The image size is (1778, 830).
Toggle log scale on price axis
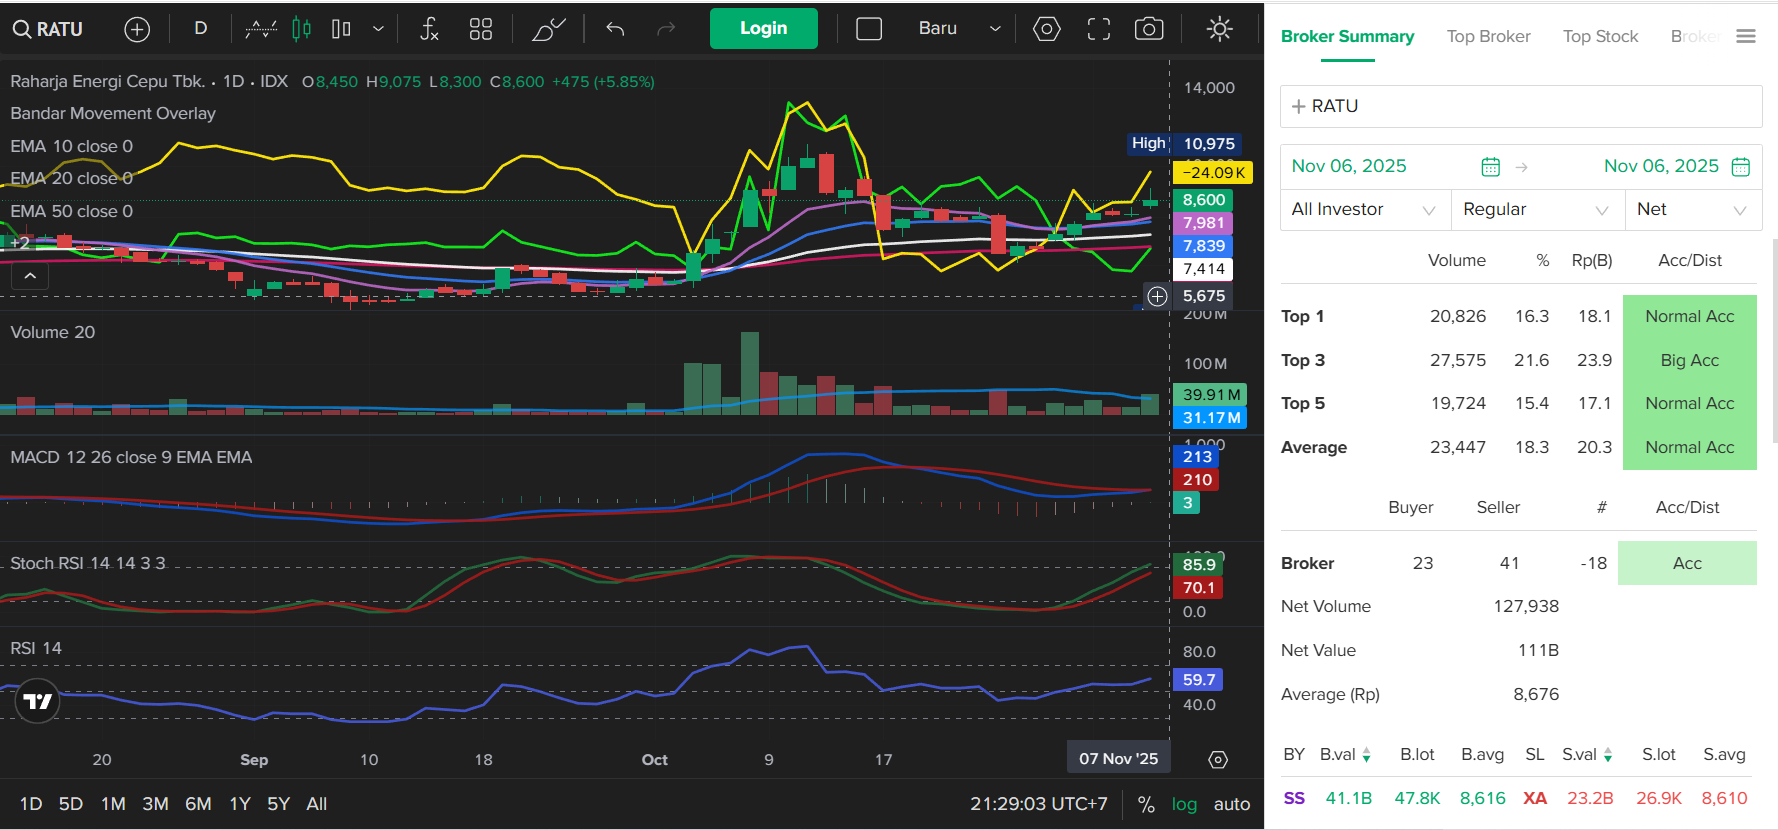pos(1184,804)
